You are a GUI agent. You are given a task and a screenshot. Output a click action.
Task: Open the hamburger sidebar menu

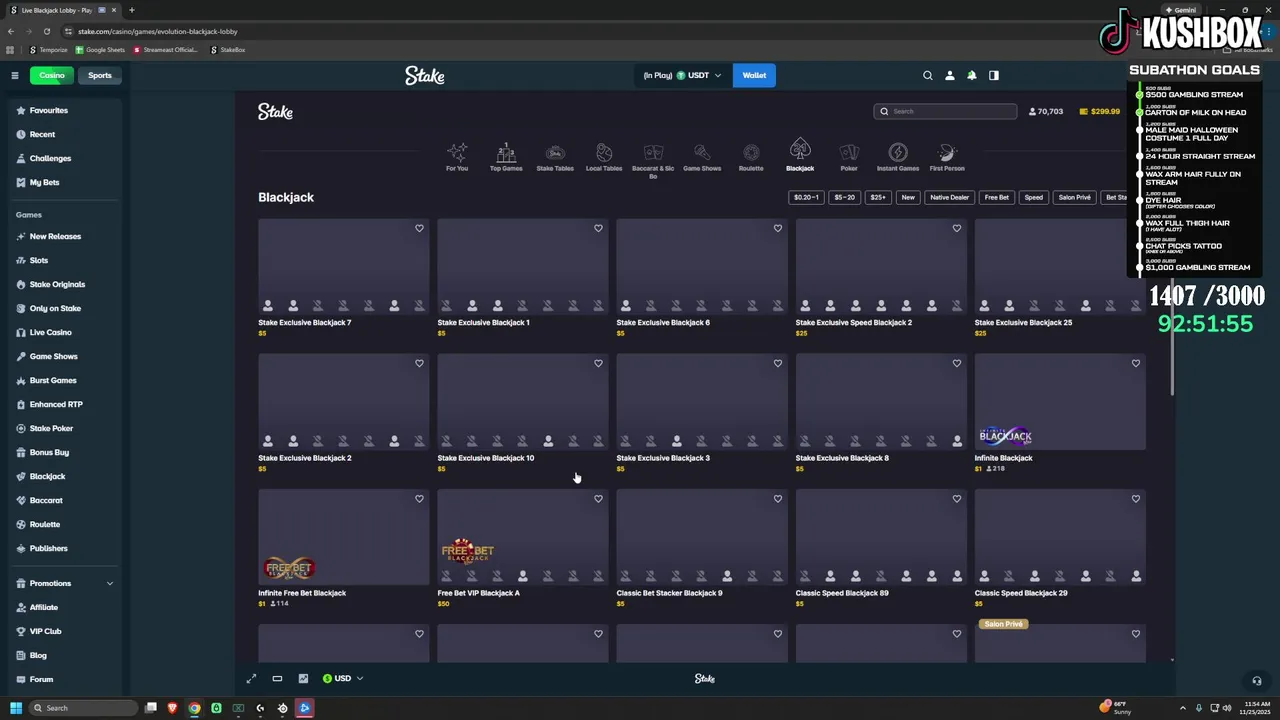(x=15, y=75)
